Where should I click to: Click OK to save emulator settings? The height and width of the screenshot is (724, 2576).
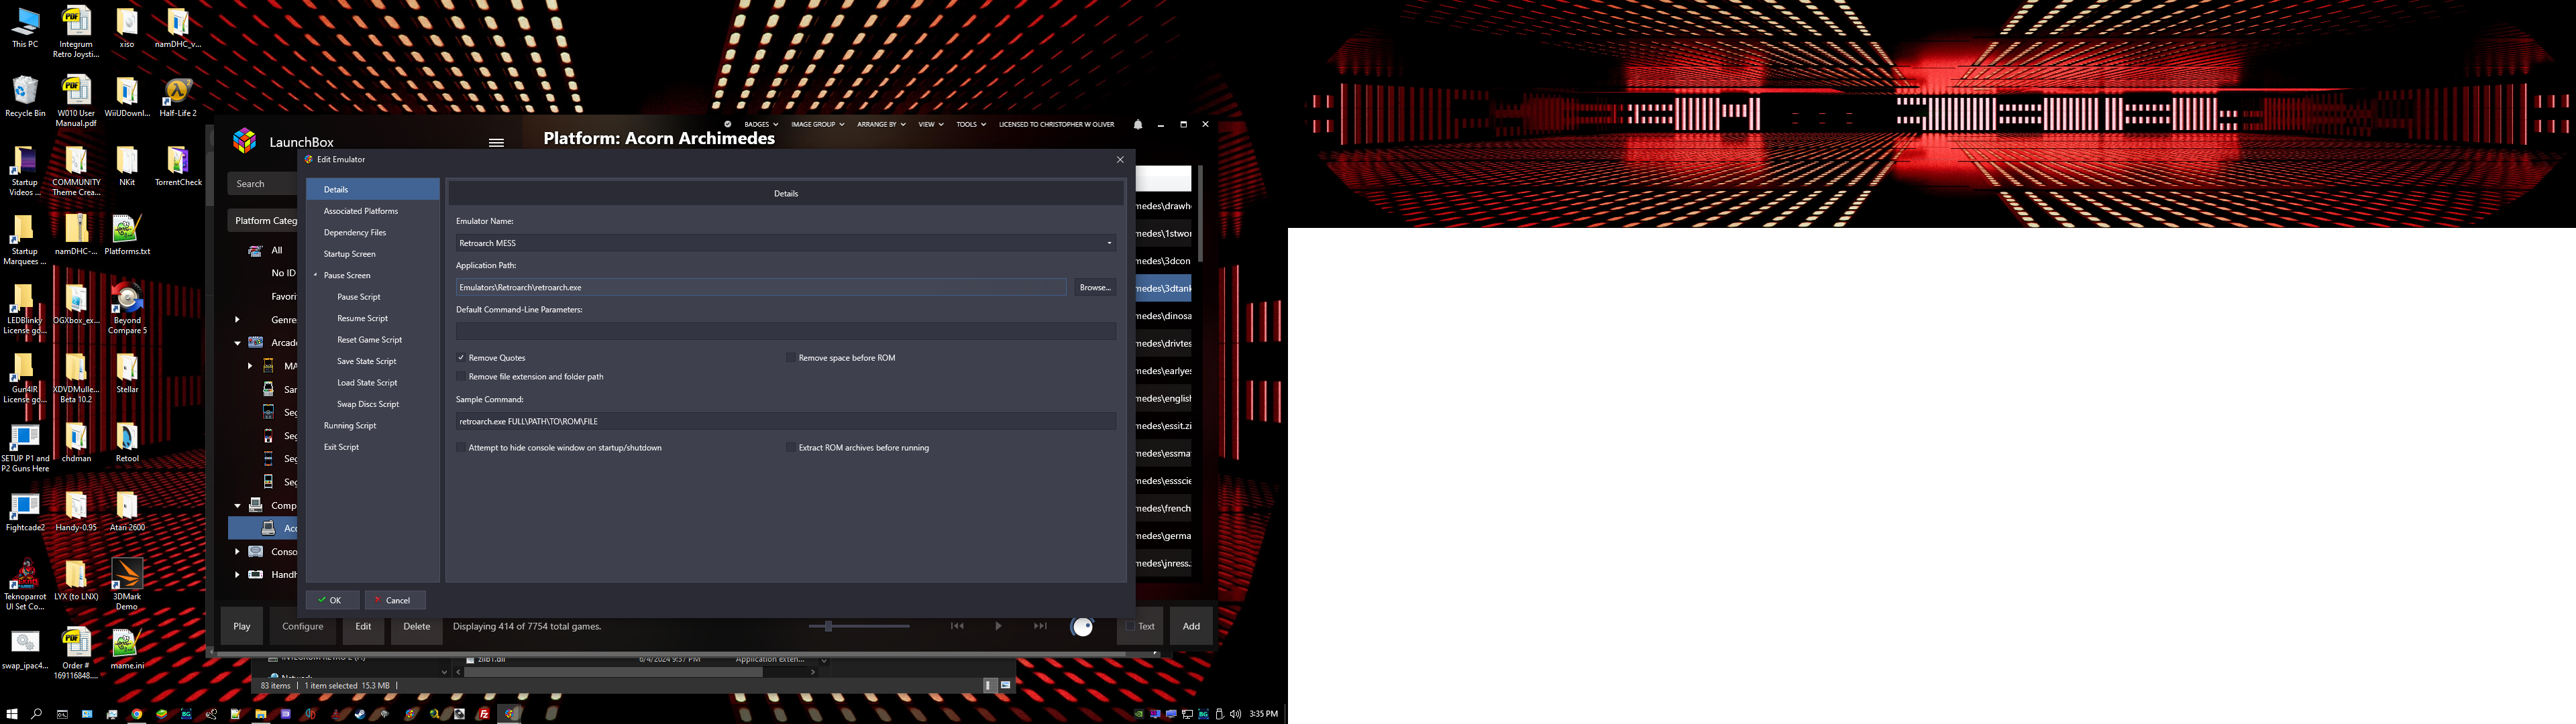[x=332, y=600]
